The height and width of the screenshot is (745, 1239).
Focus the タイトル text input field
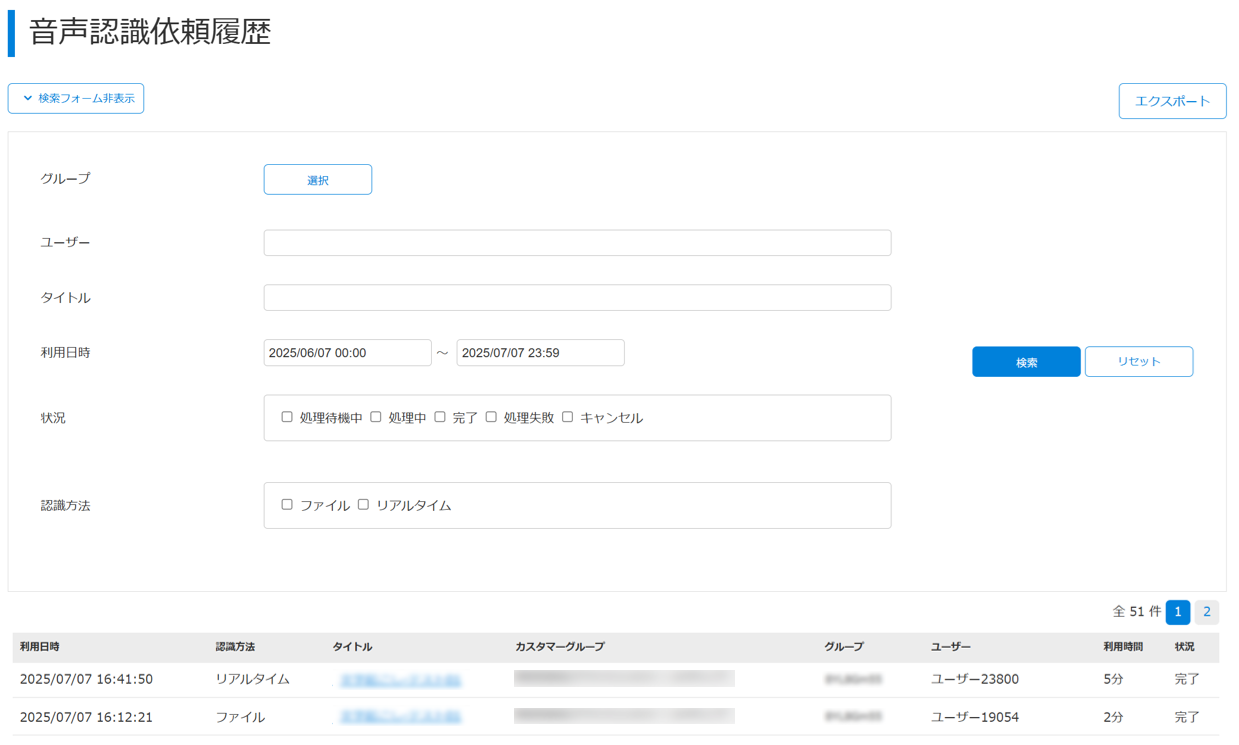577,298
